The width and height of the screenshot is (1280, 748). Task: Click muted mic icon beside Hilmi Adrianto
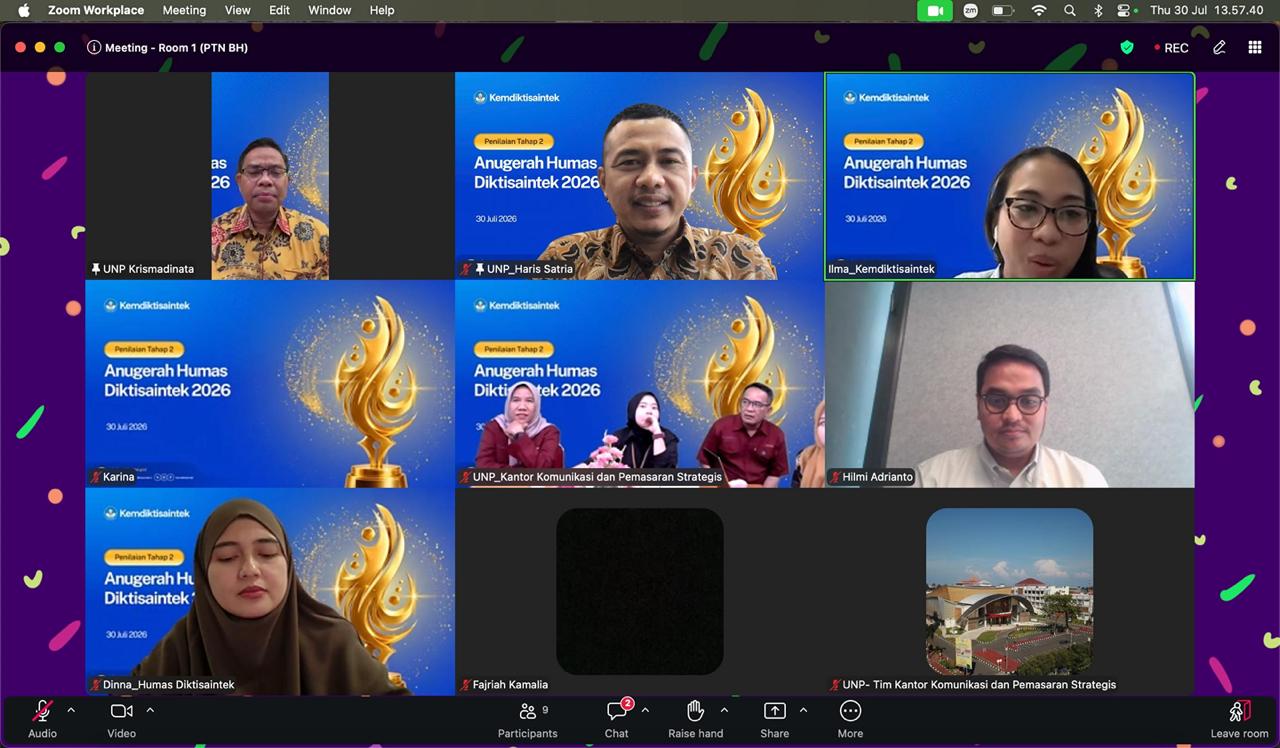click(x=835, y=477)
